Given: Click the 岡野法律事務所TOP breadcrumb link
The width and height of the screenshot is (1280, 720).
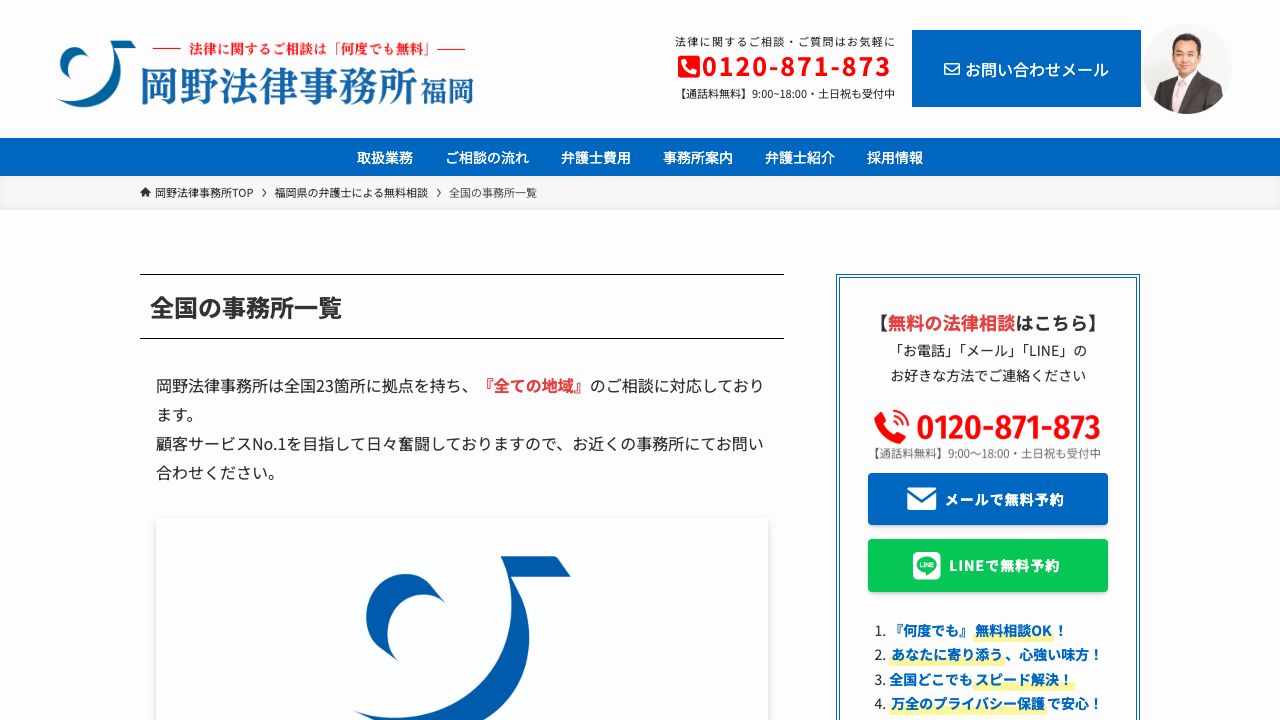Looking at the screenshot, I should click(201, 192).
